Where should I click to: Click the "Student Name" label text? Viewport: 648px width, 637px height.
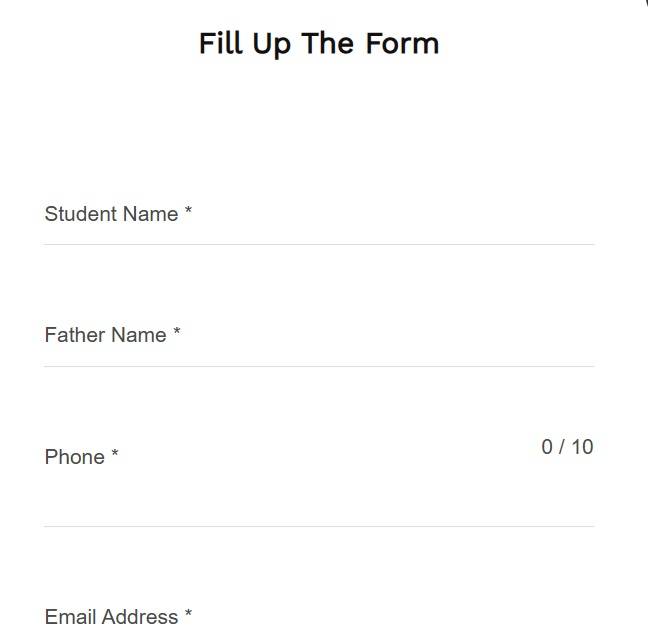pyautogui.click(x=111, y=214)
